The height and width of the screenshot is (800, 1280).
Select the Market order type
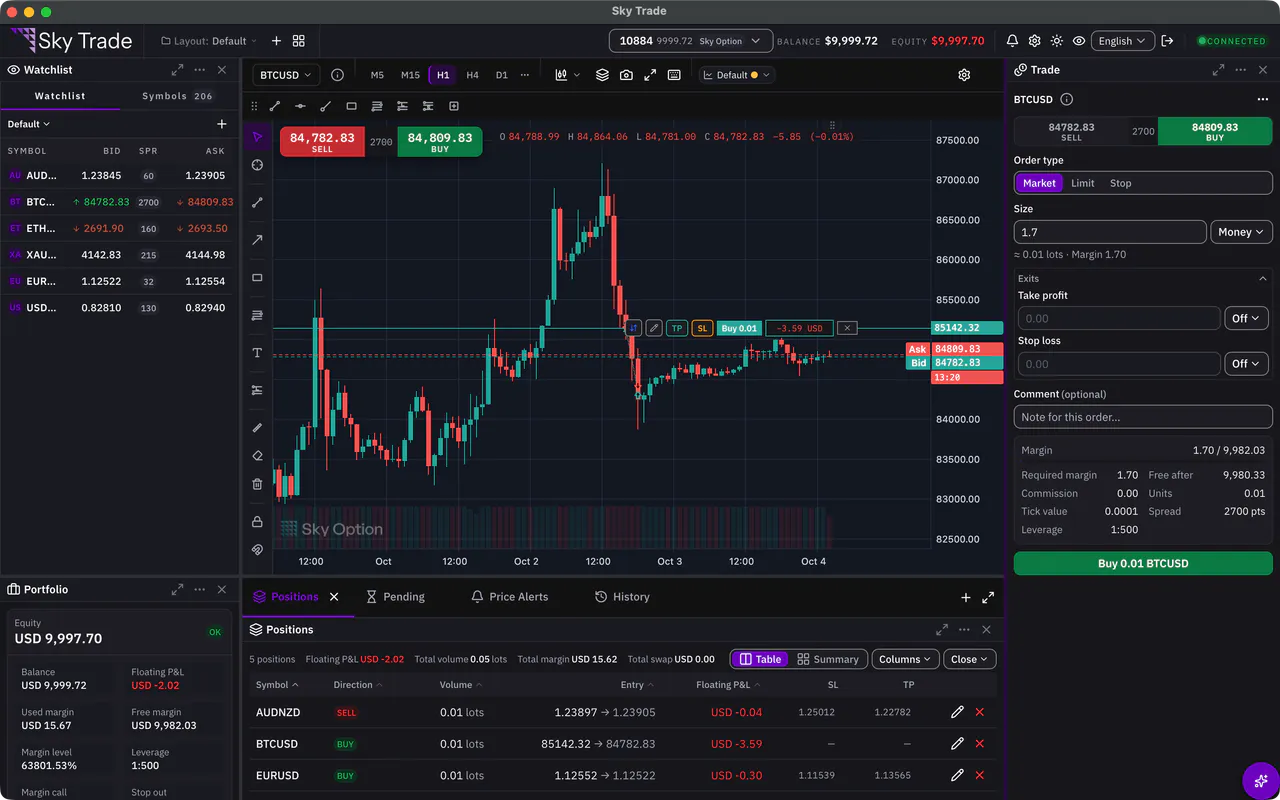(x=1039, y=183)
